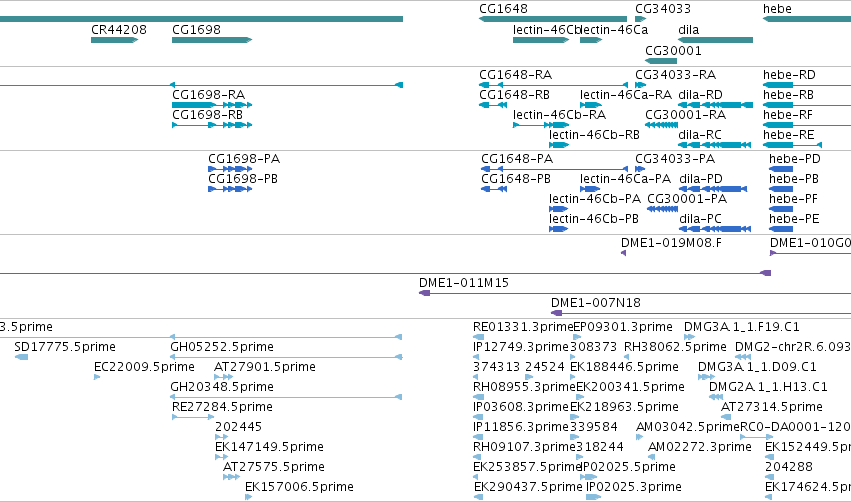
Task: Click the CG30001 gene label
Action: click(x=673, y=51)
